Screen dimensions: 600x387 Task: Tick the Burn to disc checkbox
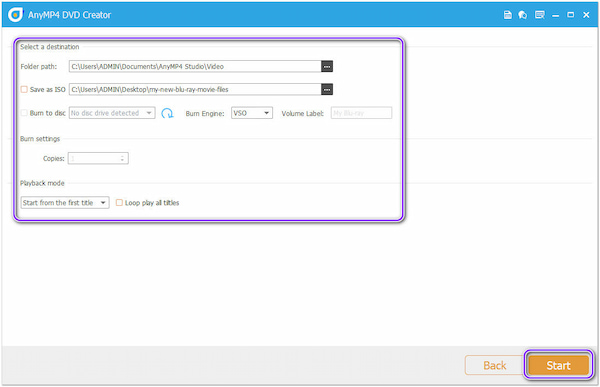click(24, 113)
